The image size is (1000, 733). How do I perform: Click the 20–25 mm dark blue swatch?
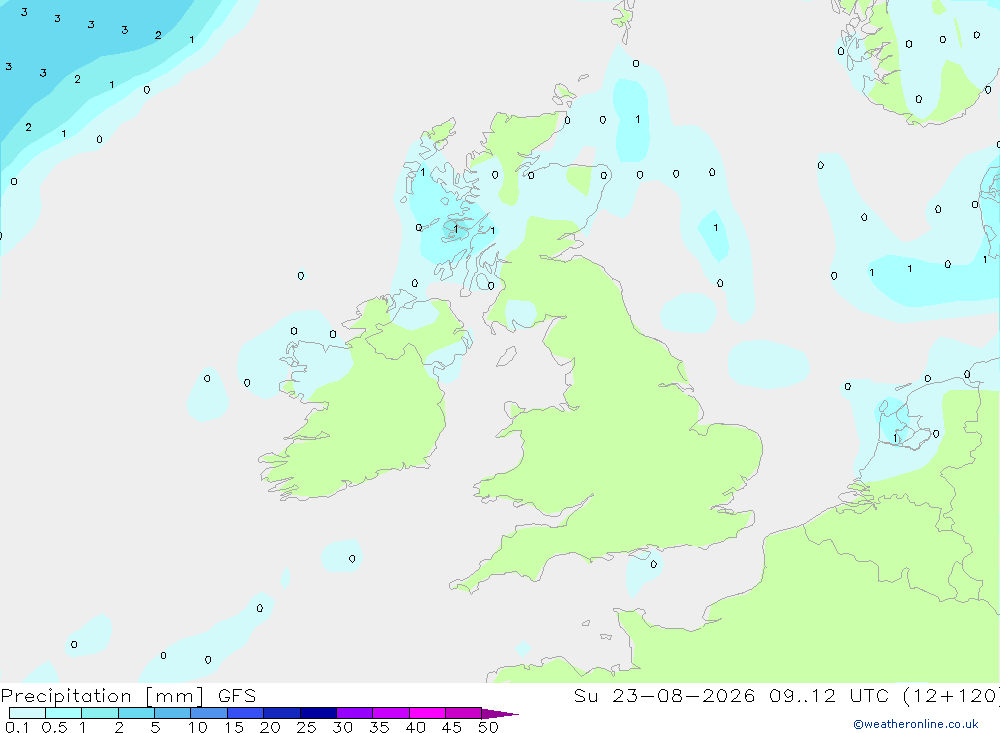coord(282,713)
